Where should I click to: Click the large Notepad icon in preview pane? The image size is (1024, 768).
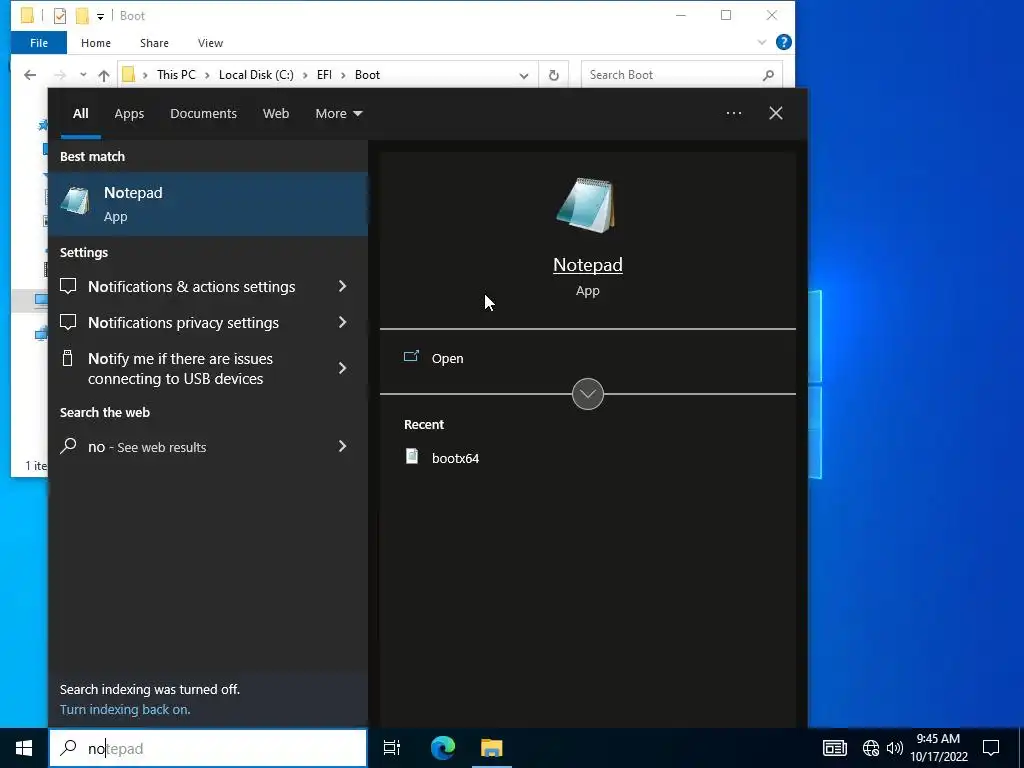click(x=586, y=205)
